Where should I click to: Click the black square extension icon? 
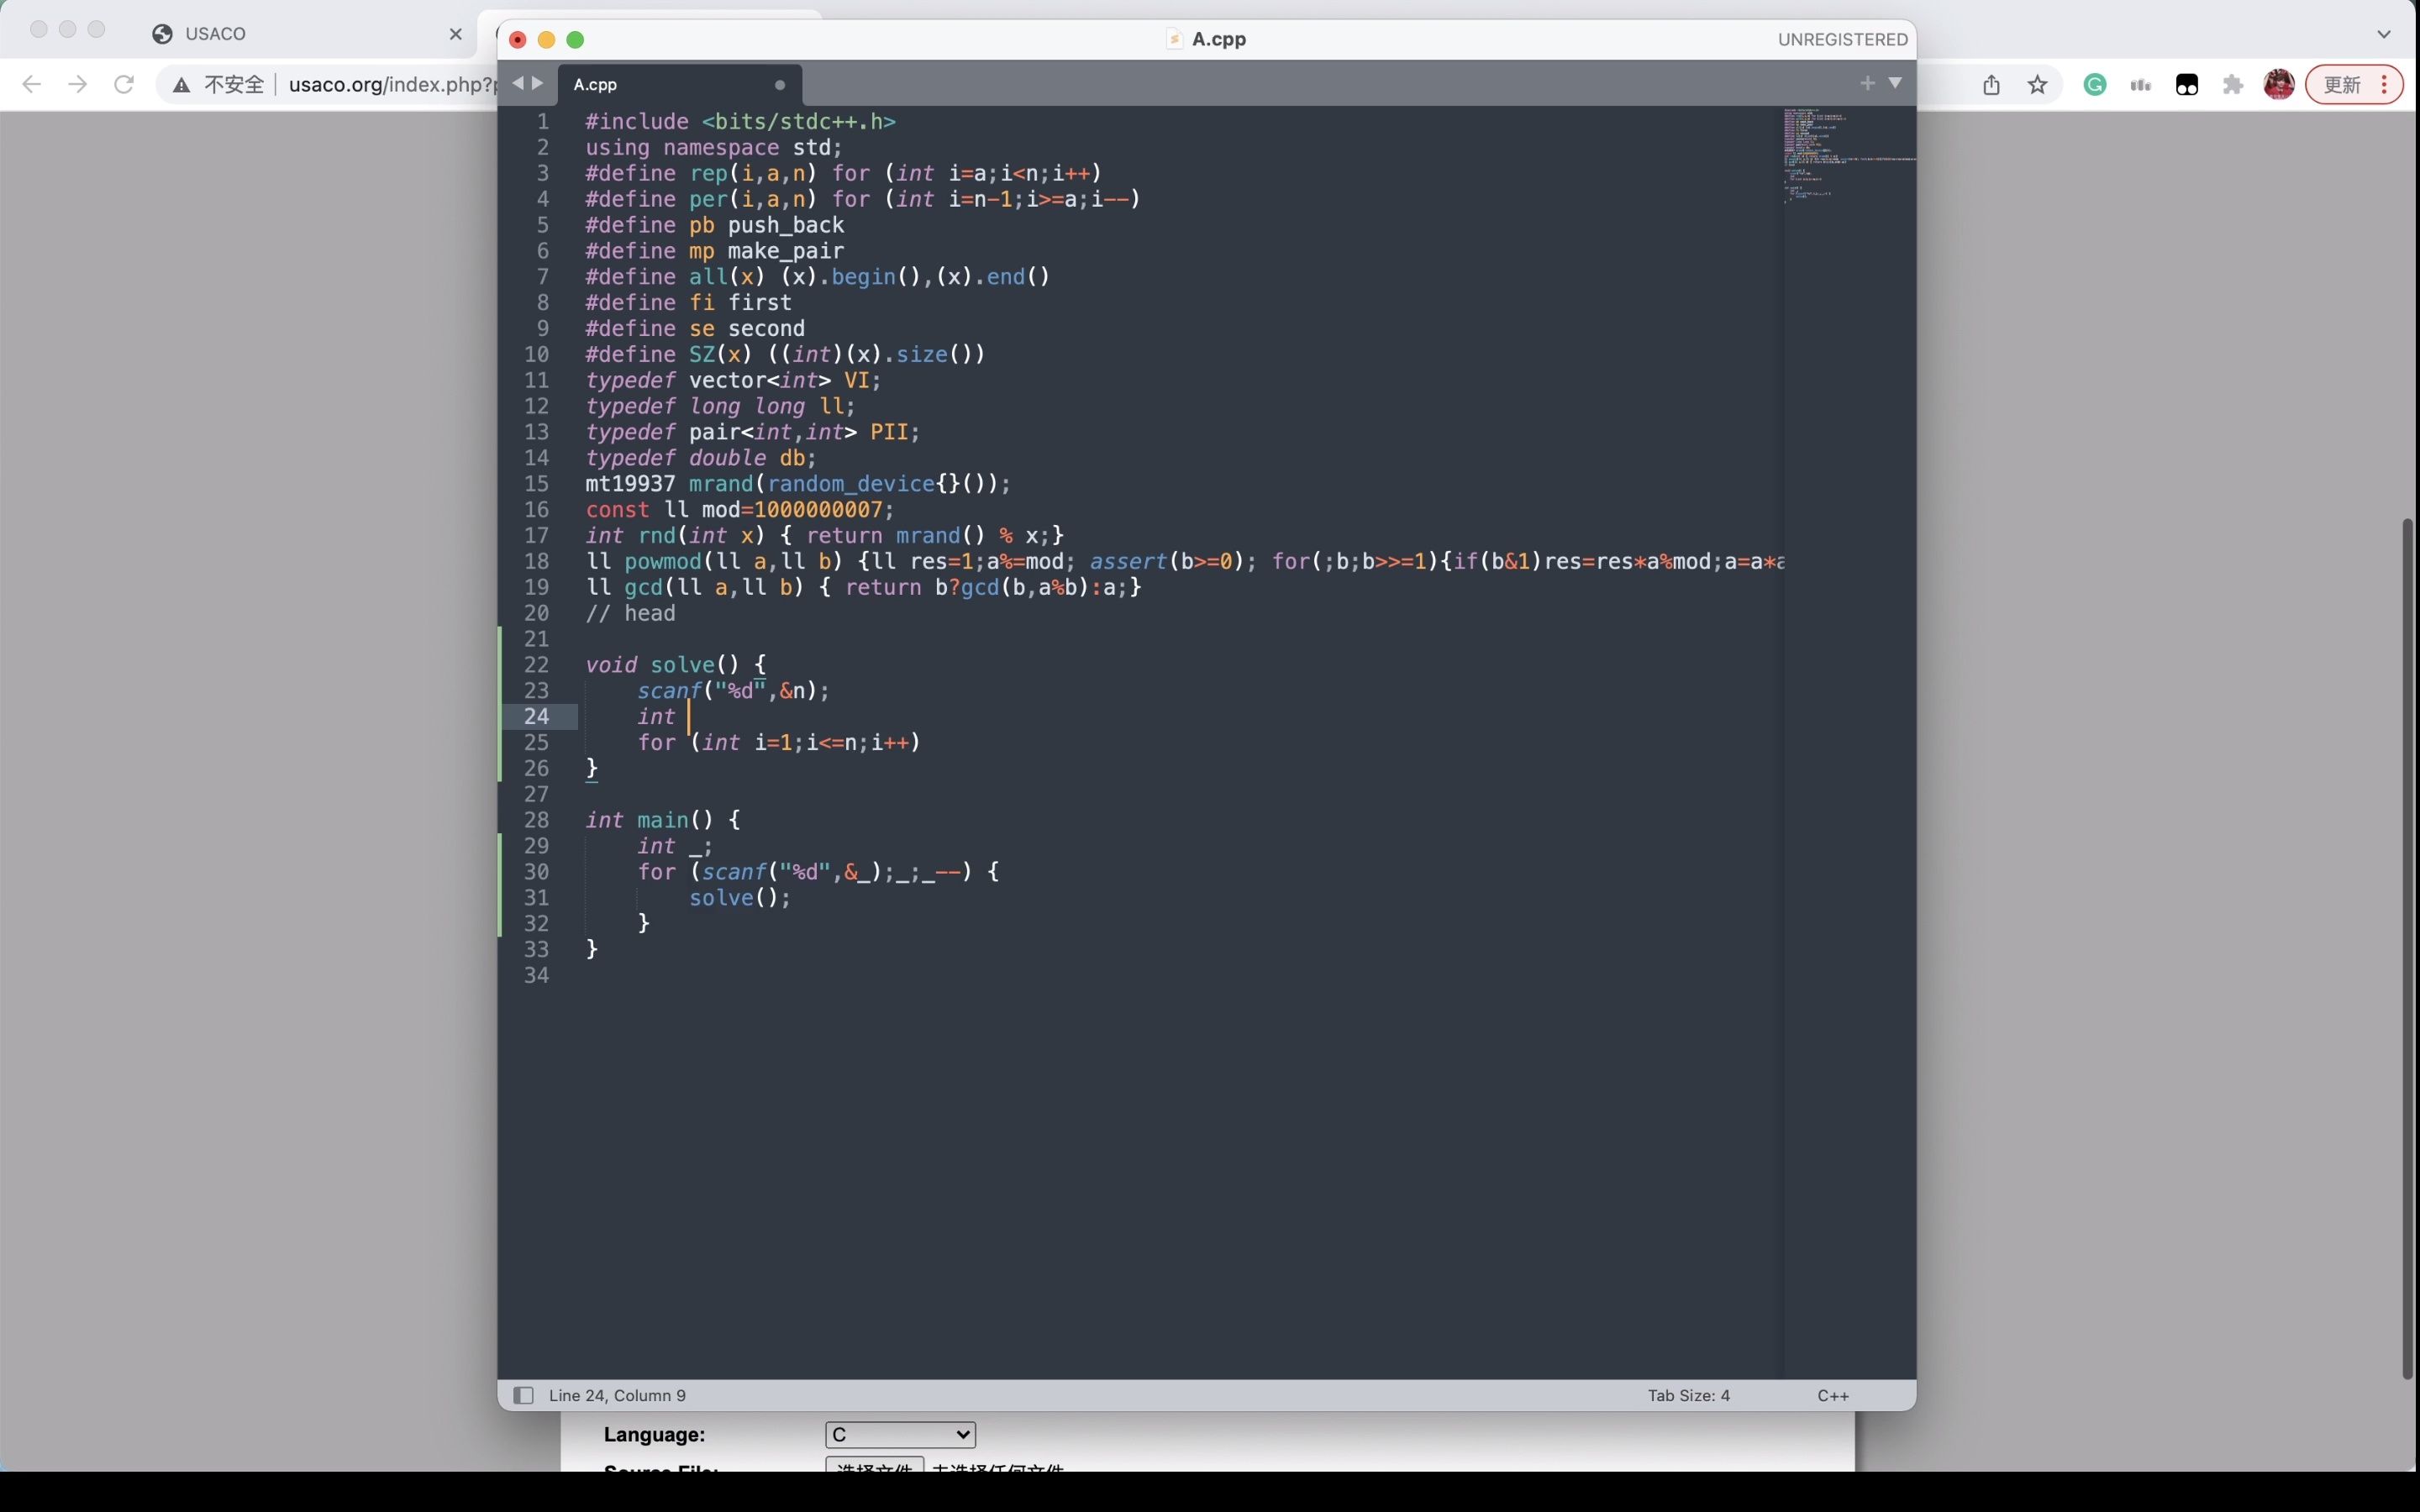pyautogui.click(x=2187, y=85)
